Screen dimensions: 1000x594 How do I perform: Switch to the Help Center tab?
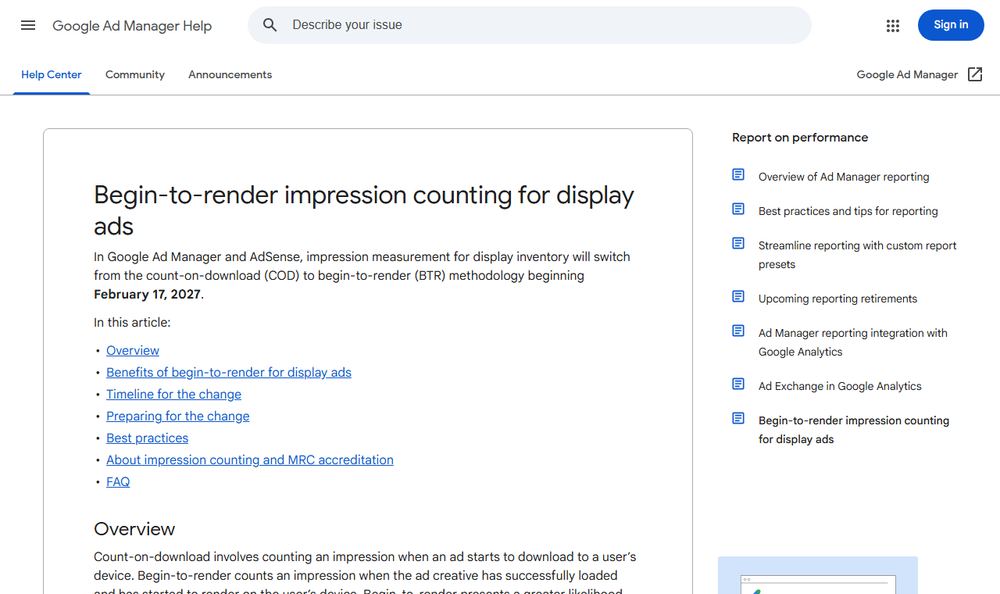[x=51, y=75]
